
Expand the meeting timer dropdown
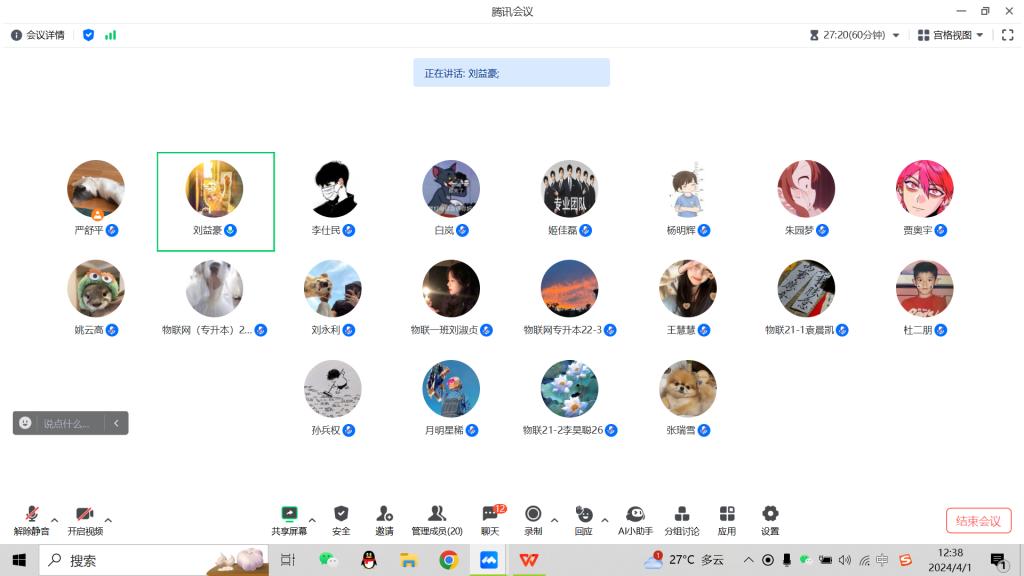coord(895,35)
